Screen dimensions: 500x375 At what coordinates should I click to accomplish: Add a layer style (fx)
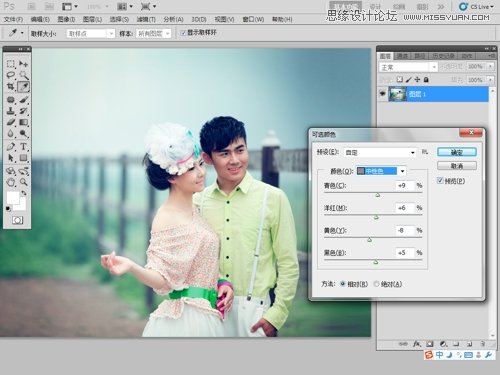click(x=417, y=344)
